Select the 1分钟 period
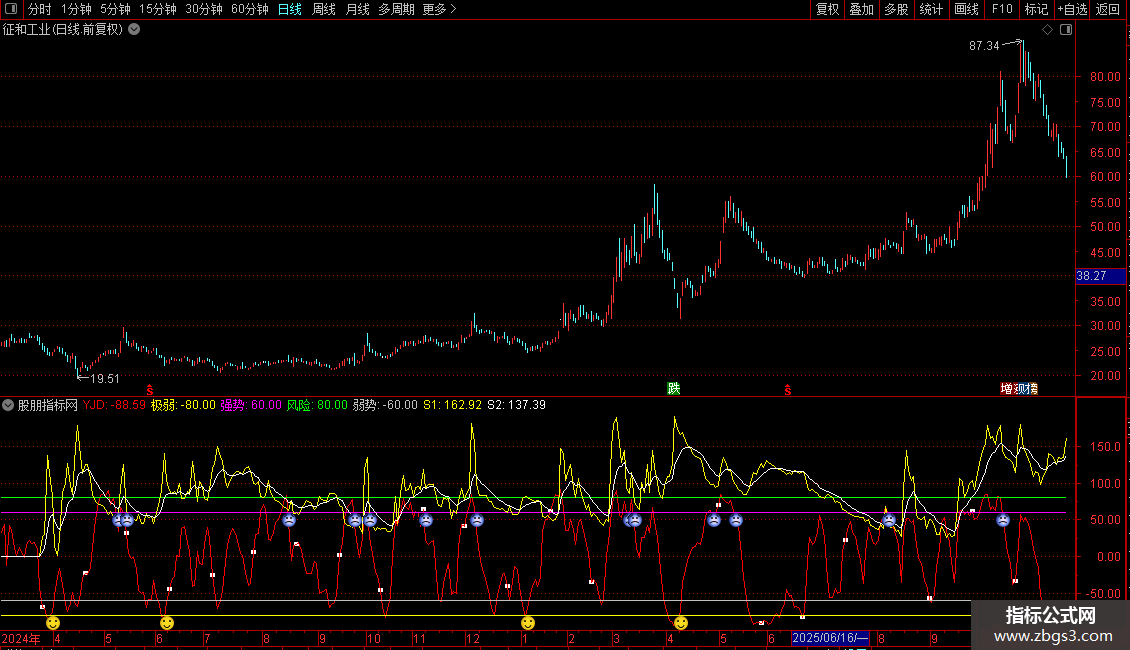1130x650 pixels. pyautogui.click(x=76, y=9)
